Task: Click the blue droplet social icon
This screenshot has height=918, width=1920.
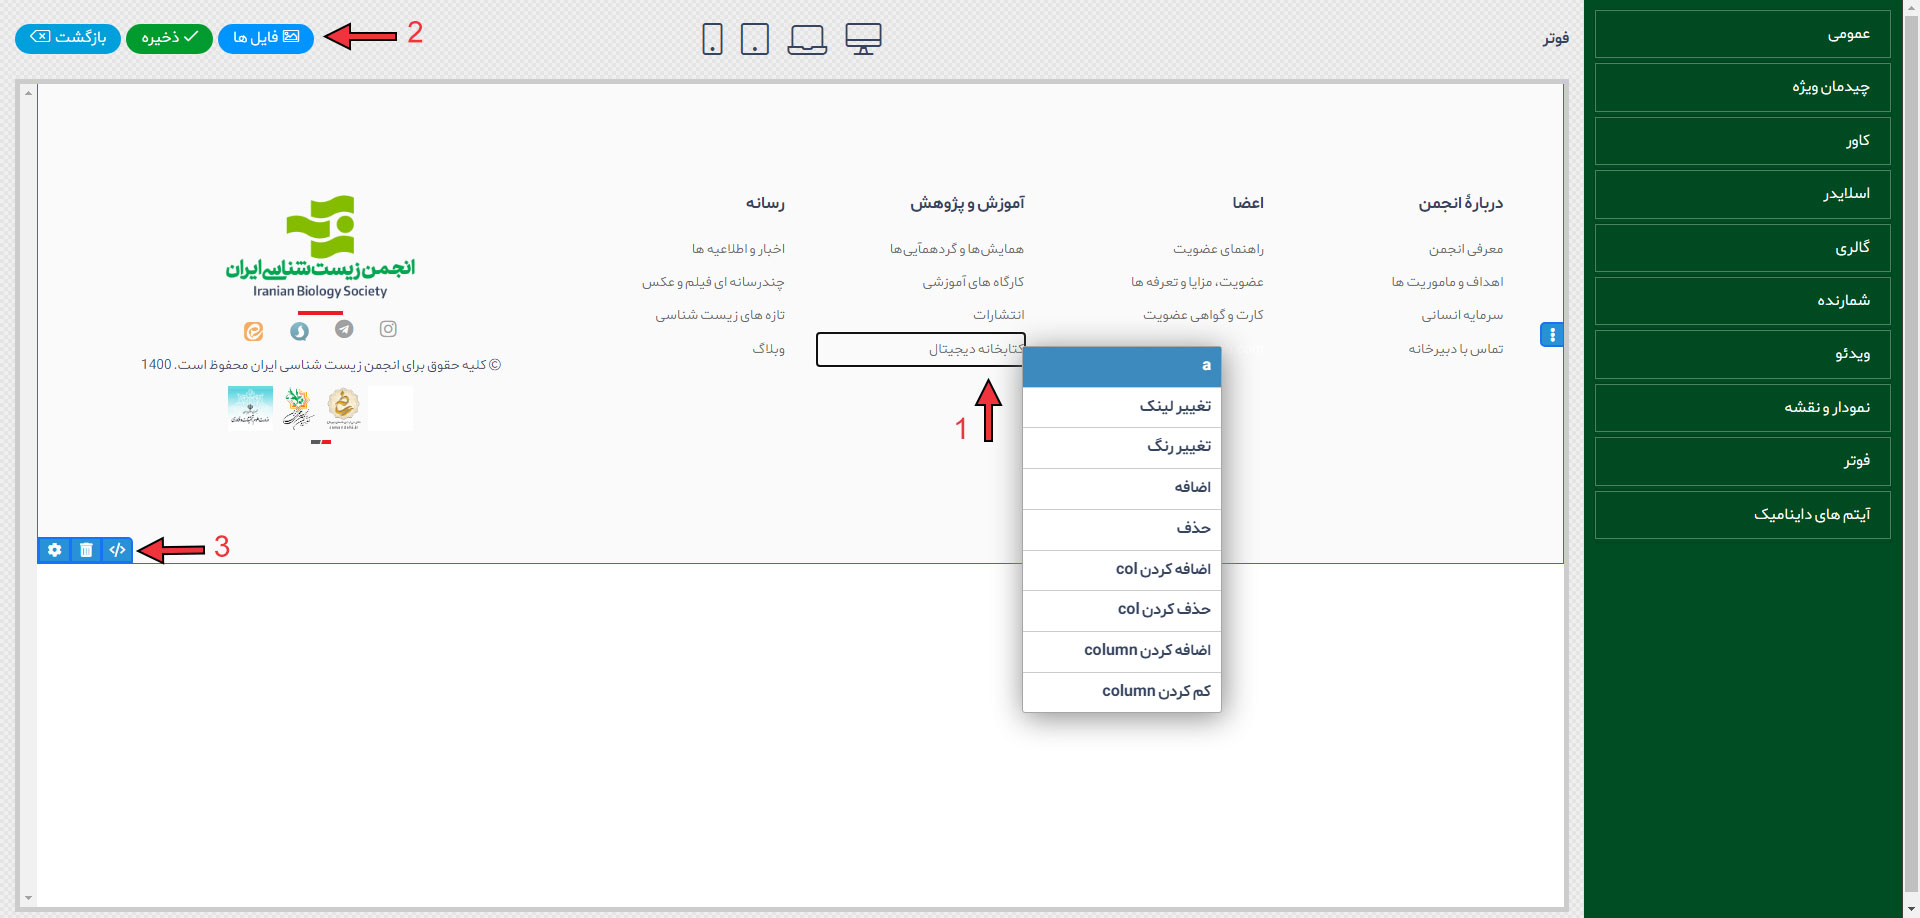Action: coord(299,331)
